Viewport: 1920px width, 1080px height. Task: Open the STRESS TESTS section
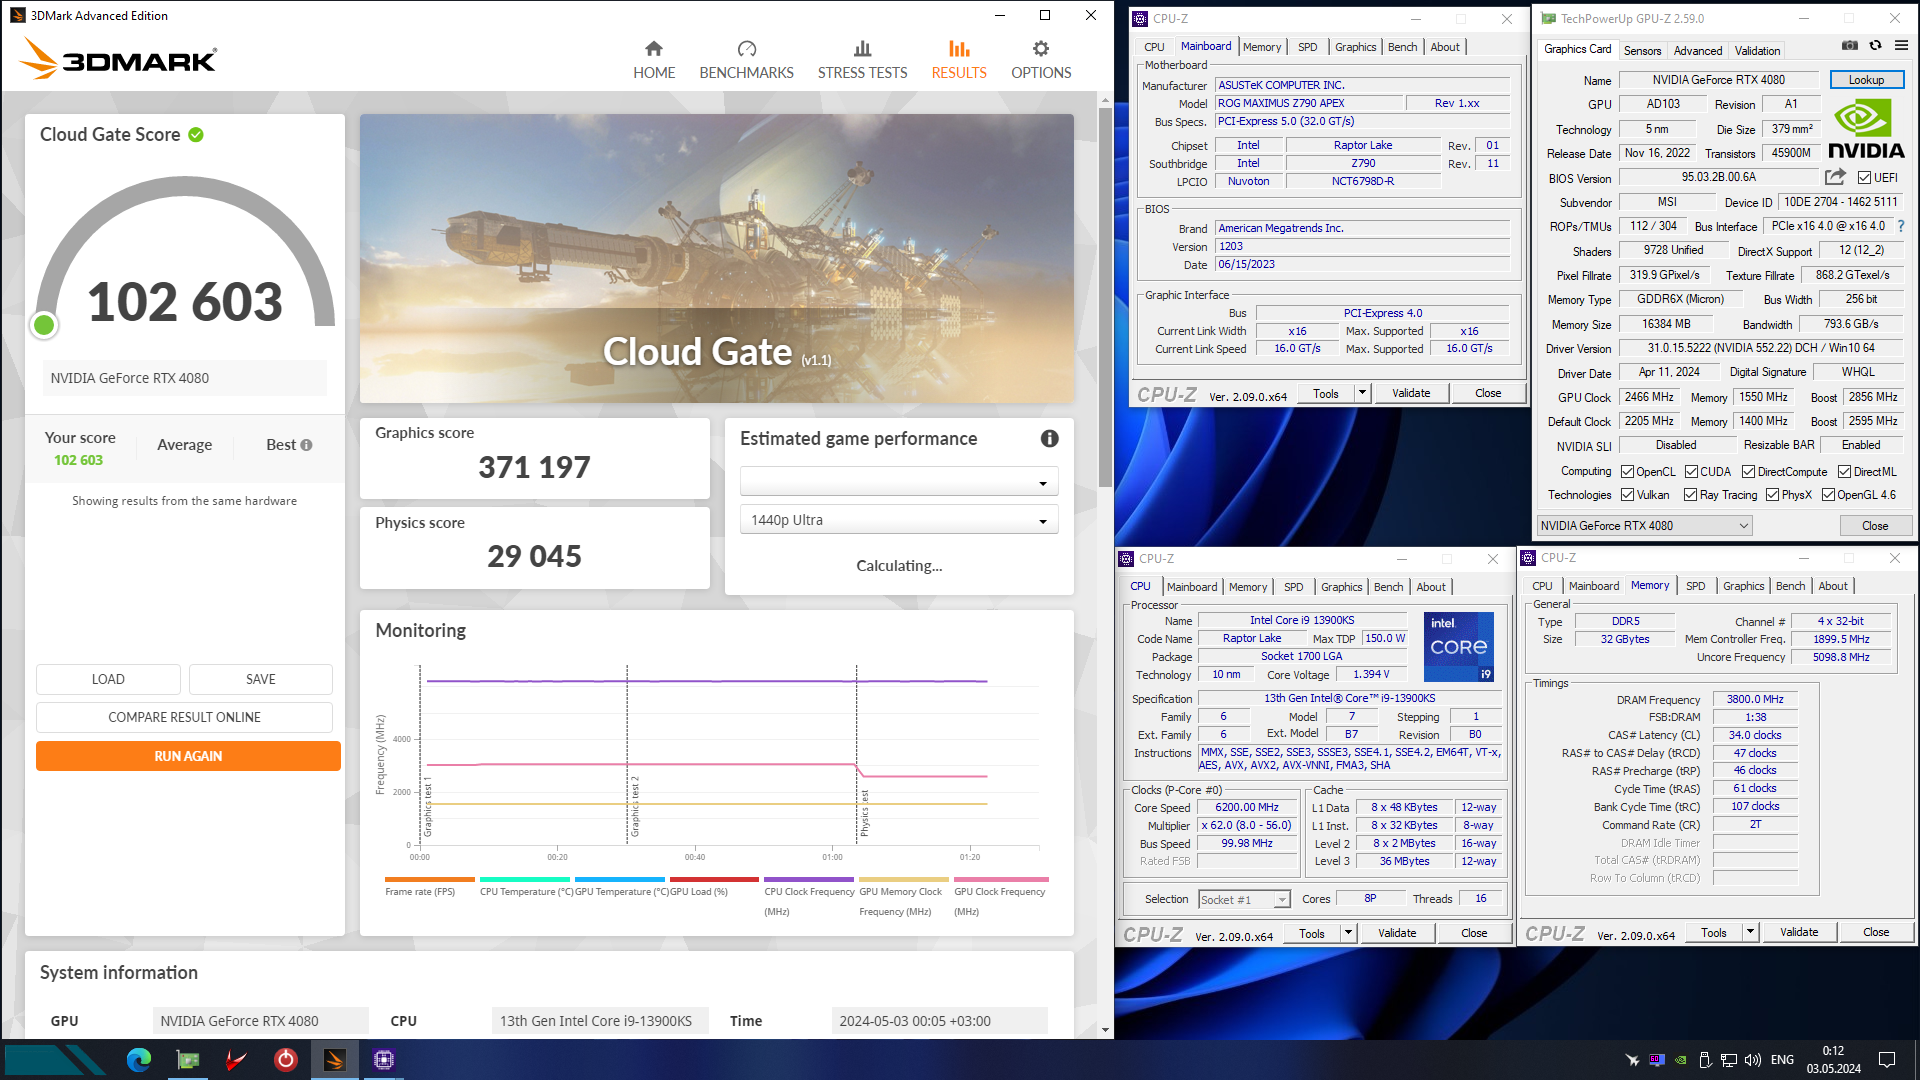pos(862,60)
